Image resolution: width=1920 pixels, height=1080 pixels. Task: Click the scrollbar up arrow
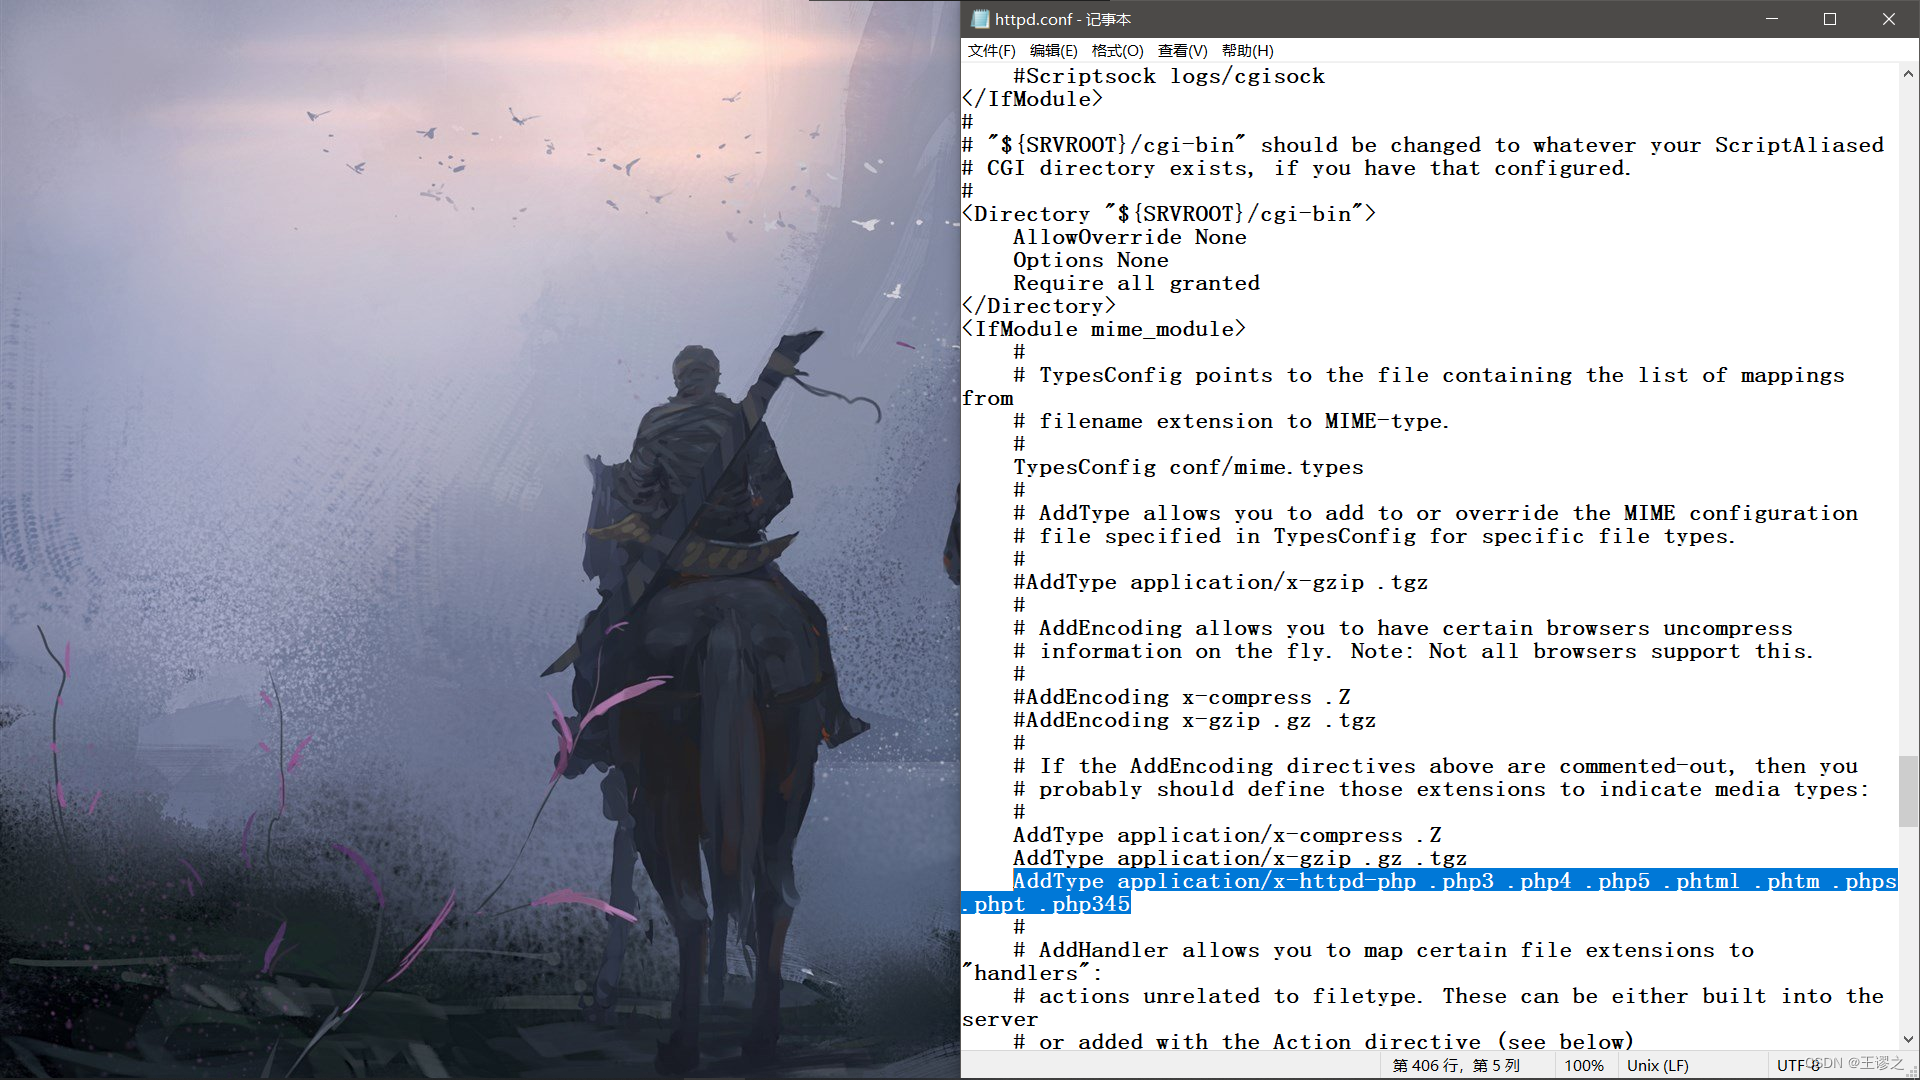1908,74
